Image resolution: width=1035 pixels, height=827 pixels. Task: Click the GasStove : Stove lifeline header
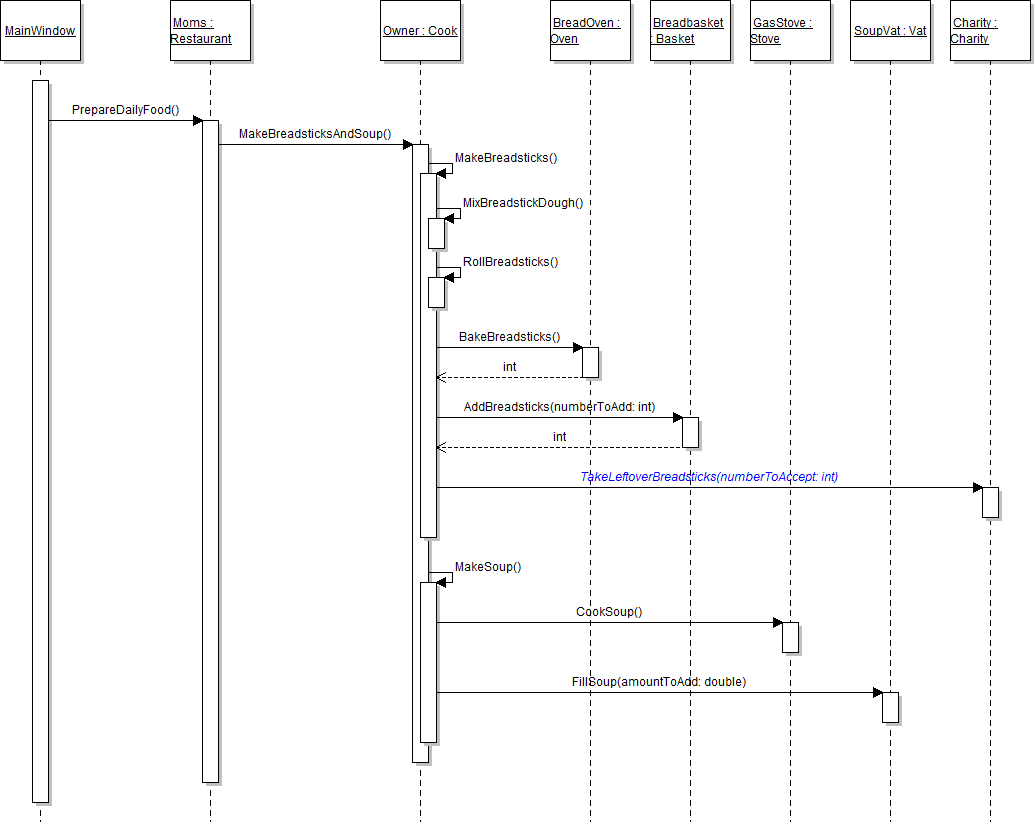[x=790, y=31]
